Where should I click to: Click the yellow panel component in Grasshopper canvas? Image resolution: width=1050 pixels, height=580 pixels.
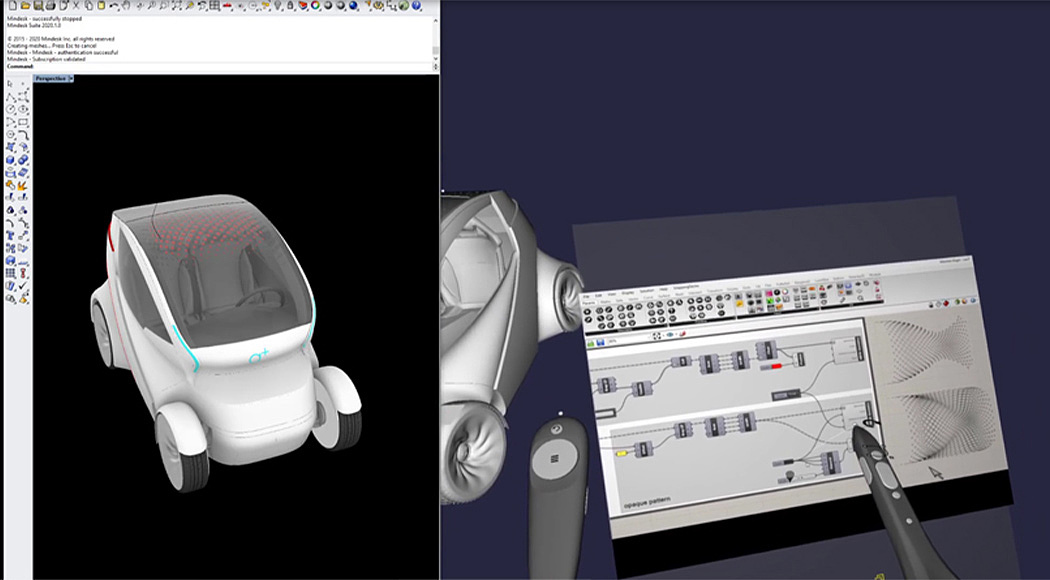[x=621, y=453]
